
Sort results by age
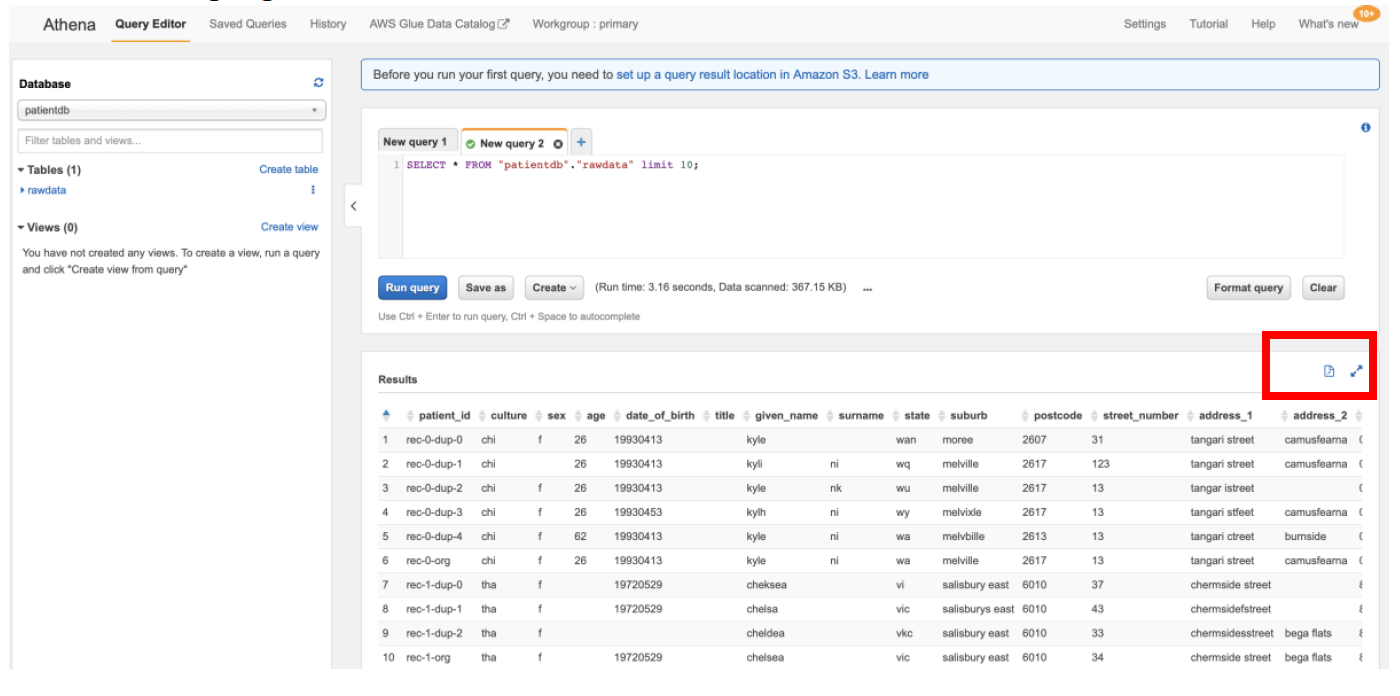click(590, 416)
